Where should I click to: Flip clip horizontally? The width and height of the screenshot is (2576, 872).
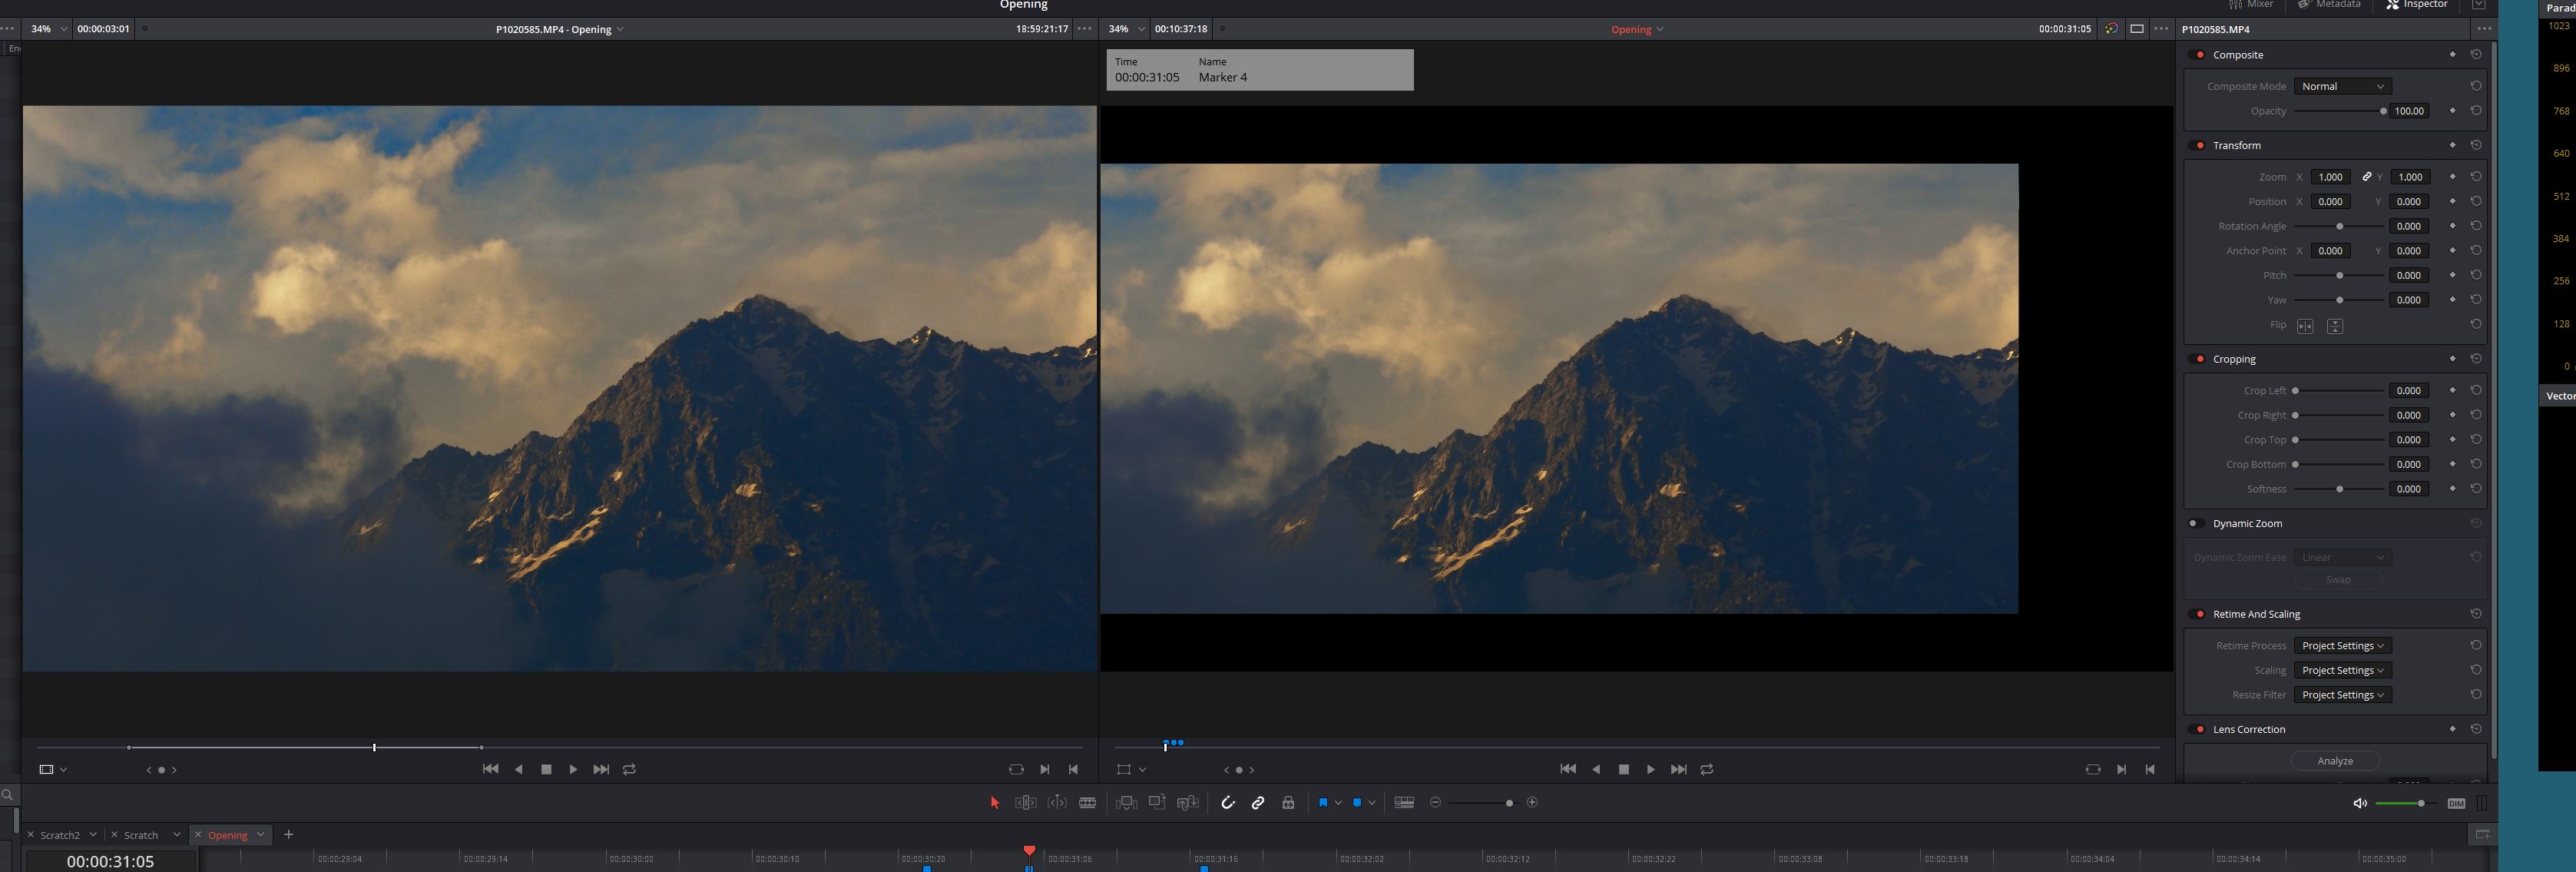[x=2305, y=327]
